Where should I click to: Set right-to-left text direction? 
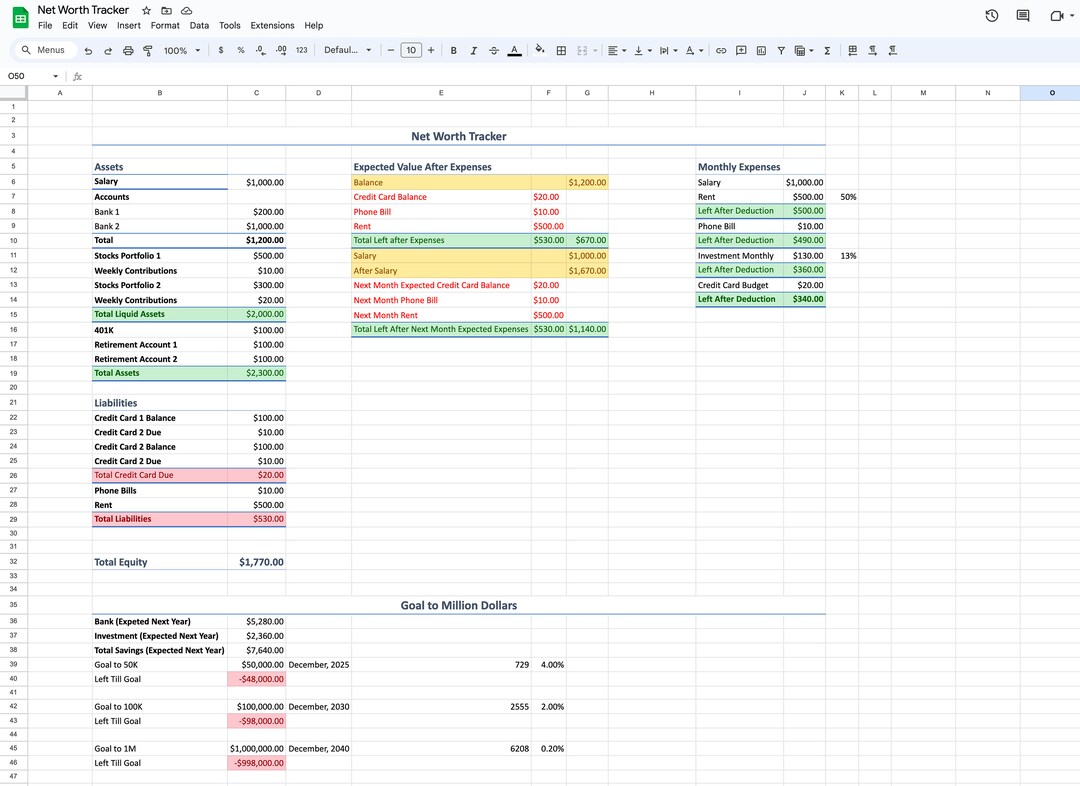coord(893,50)
